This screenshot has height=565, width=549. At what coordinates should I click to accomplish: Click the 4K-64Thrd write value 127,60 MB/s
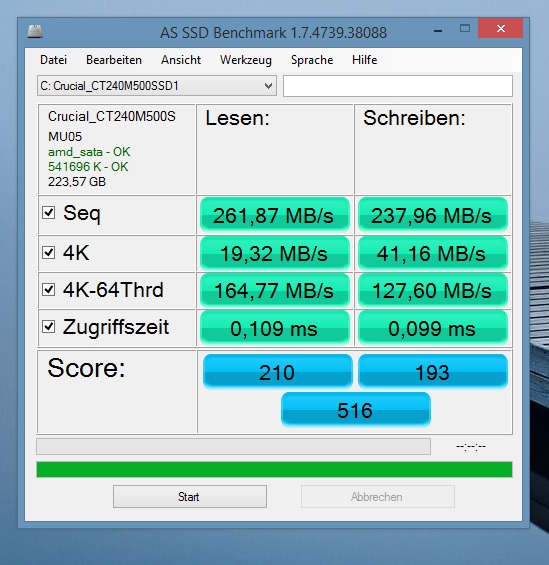(x=433, y=290)
